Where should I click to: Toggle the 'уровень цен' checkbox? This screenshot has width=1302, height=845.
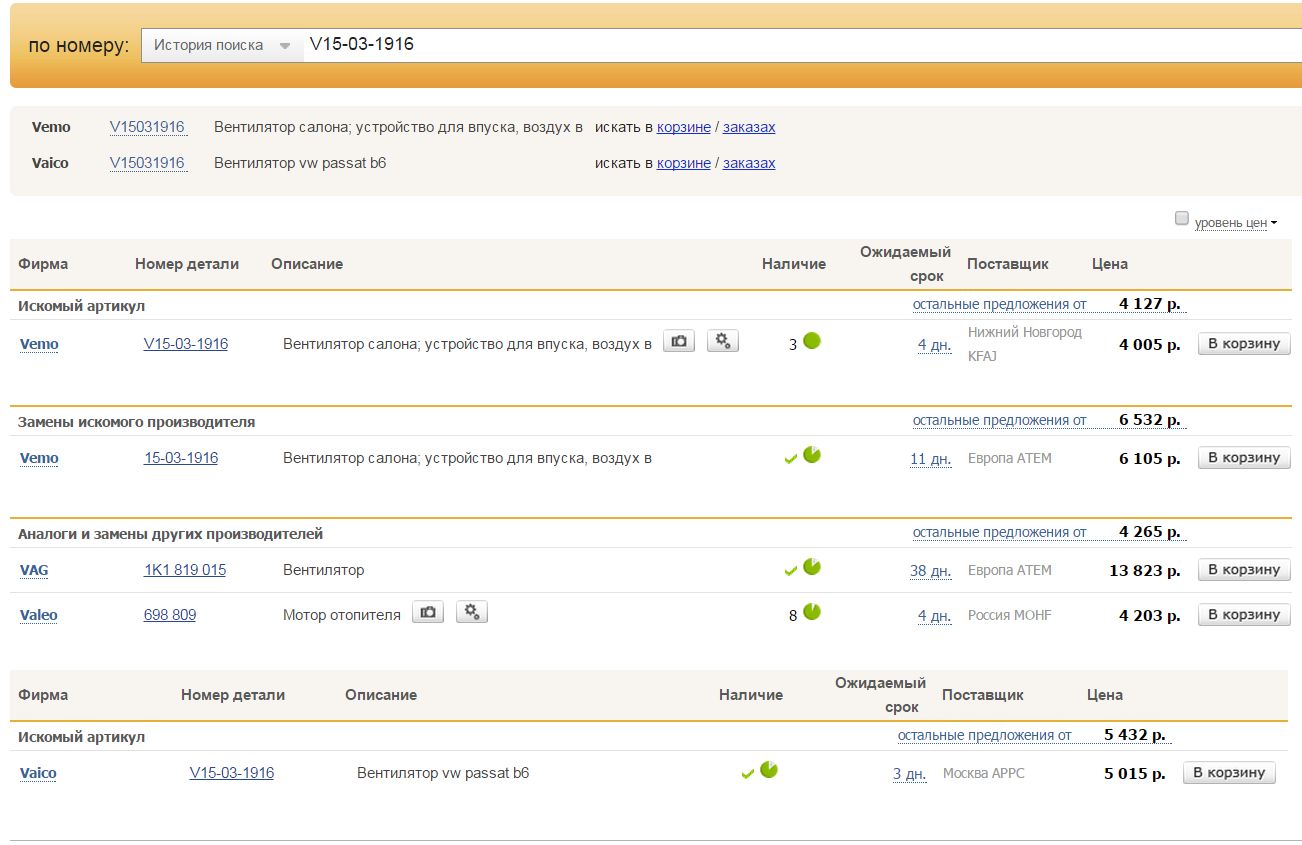click(x=1182, y=219)
